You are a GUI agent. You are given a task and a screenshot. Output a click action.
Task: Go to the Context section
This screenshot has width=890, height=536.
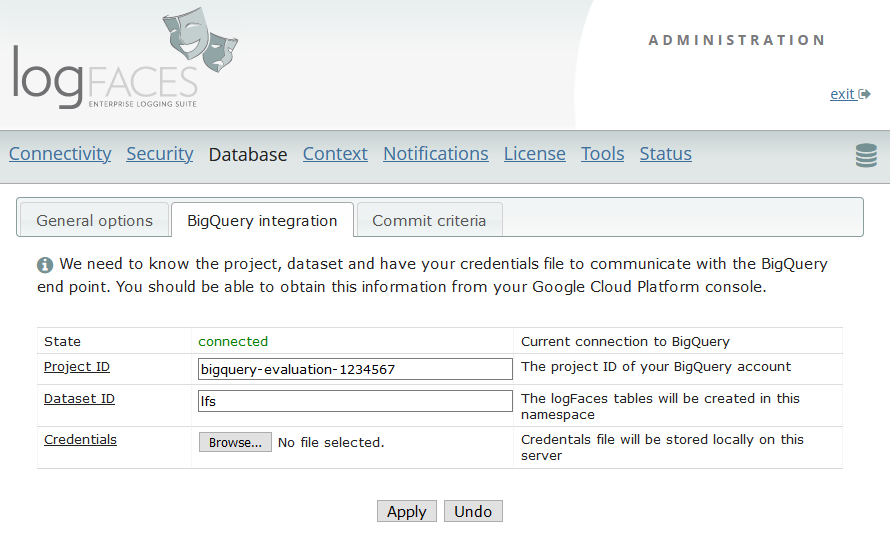[x=335, y=154]
